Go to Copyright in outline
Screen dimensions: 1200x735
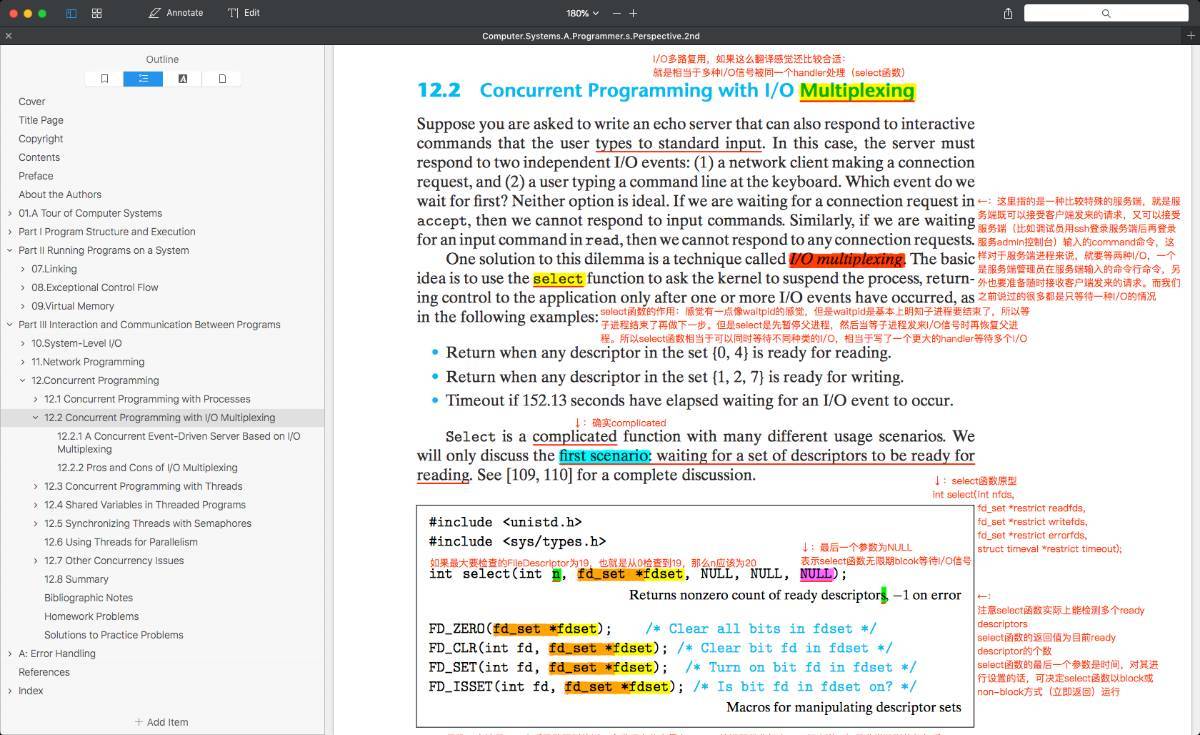coord(41,139)
